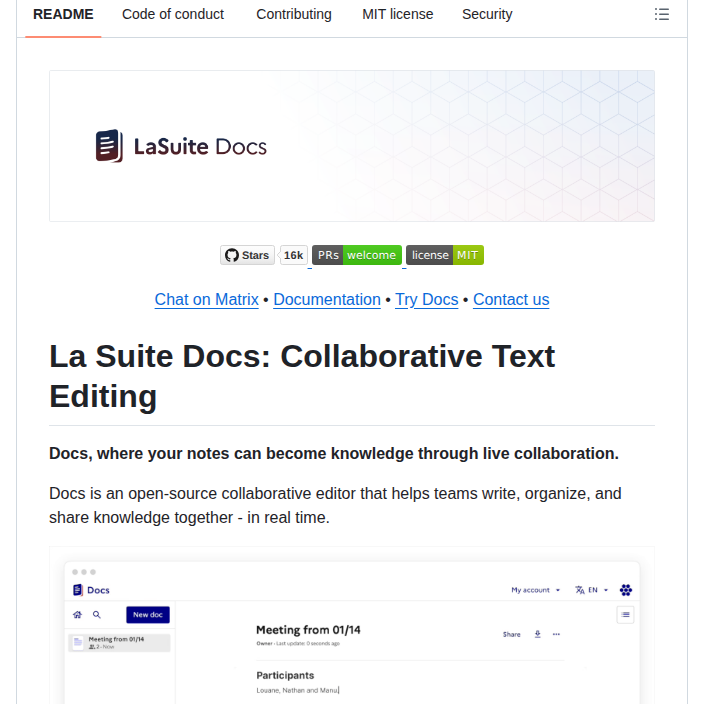Open the Chat on Matrix link

click(x=207, y=299)
